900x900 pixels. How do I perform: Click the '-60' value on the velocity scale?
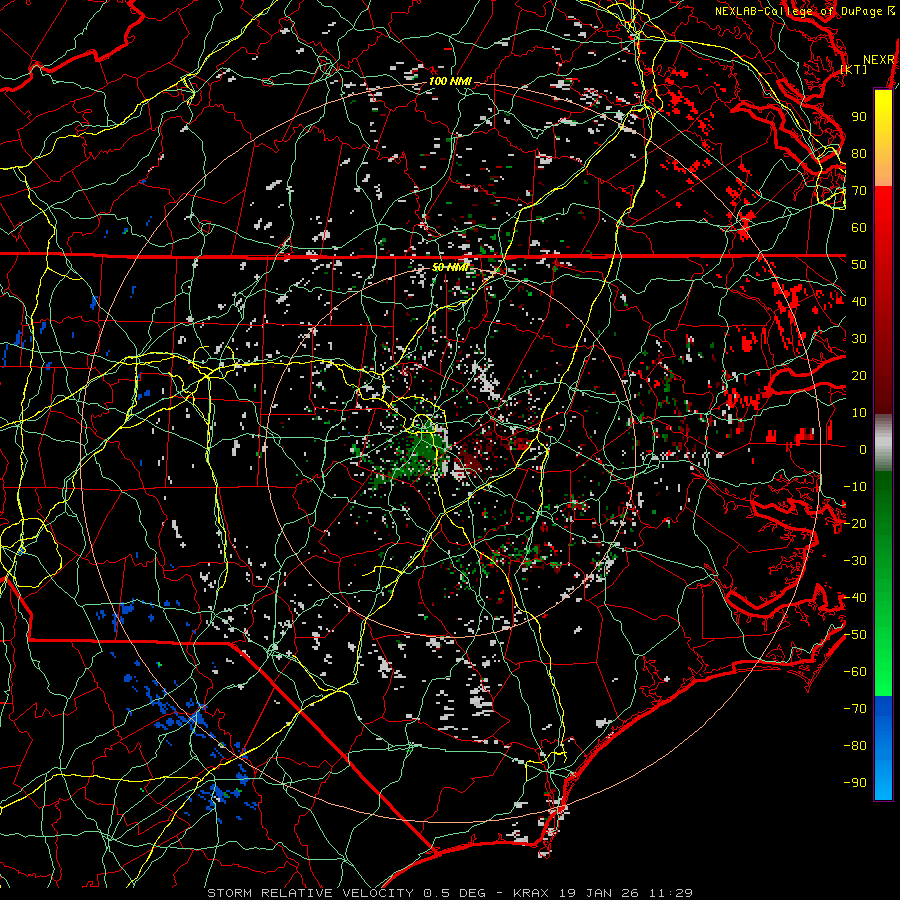[855, 672]
